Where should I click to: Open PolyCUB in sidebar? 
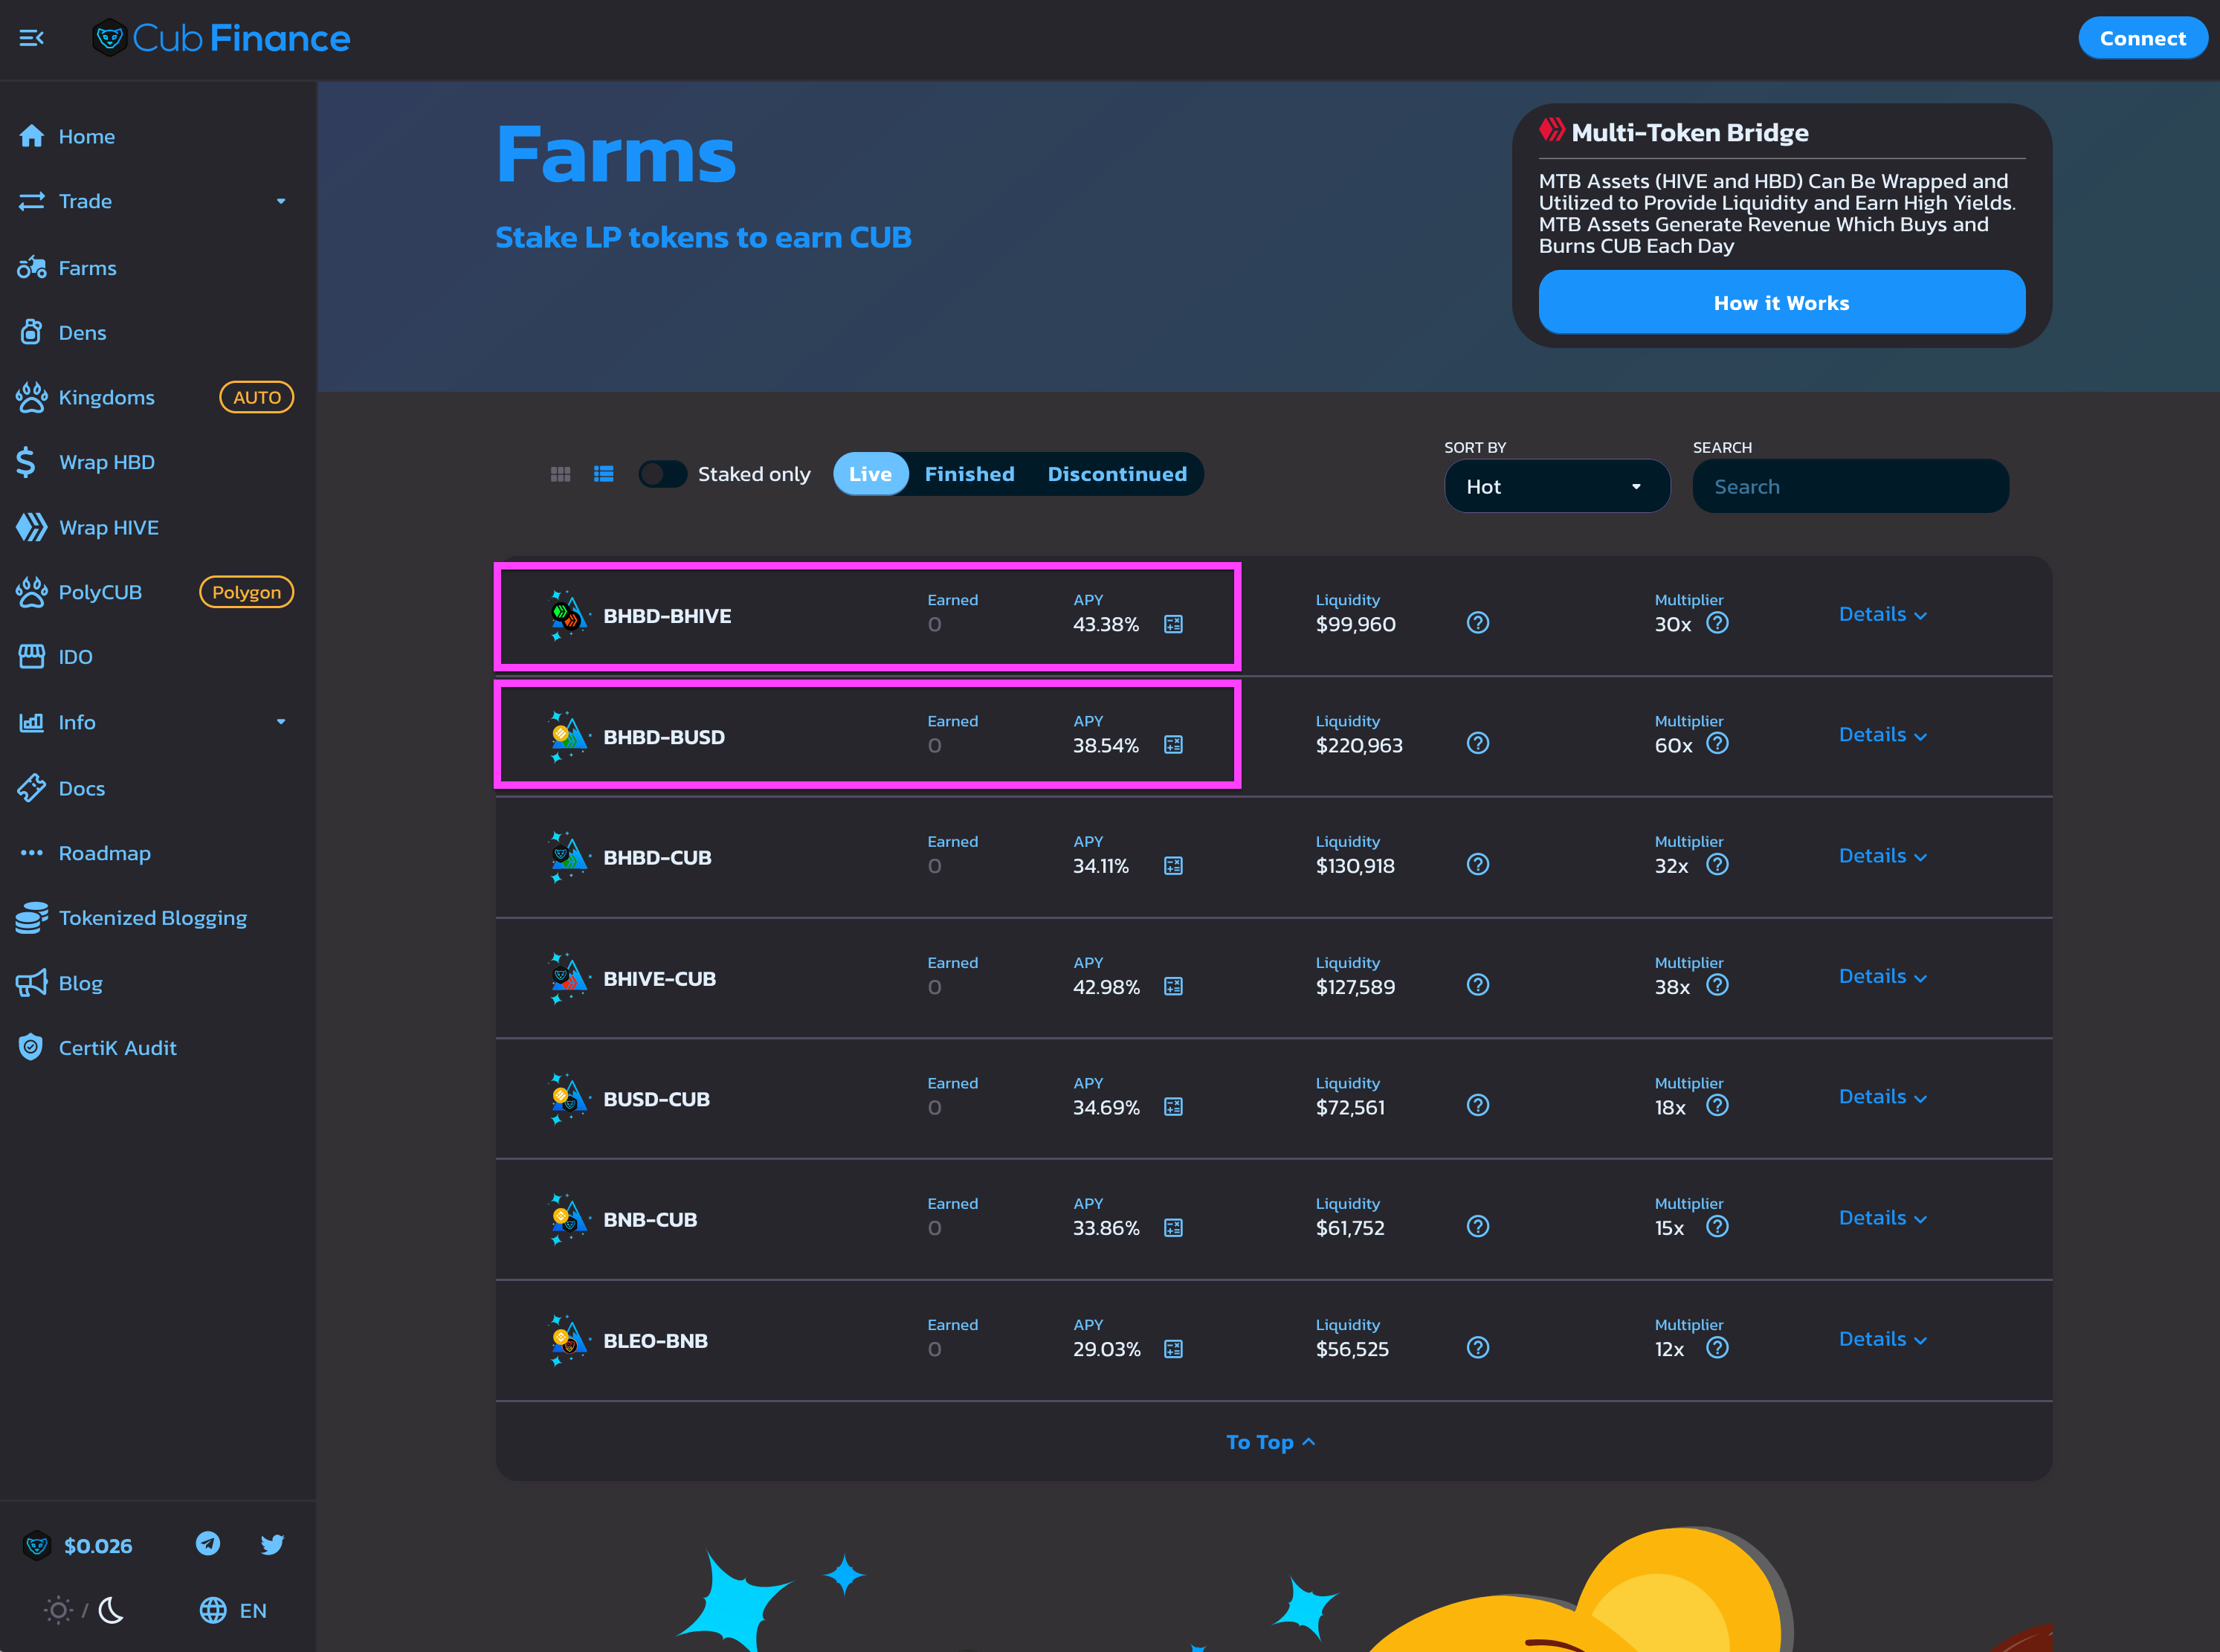[157, 592]
